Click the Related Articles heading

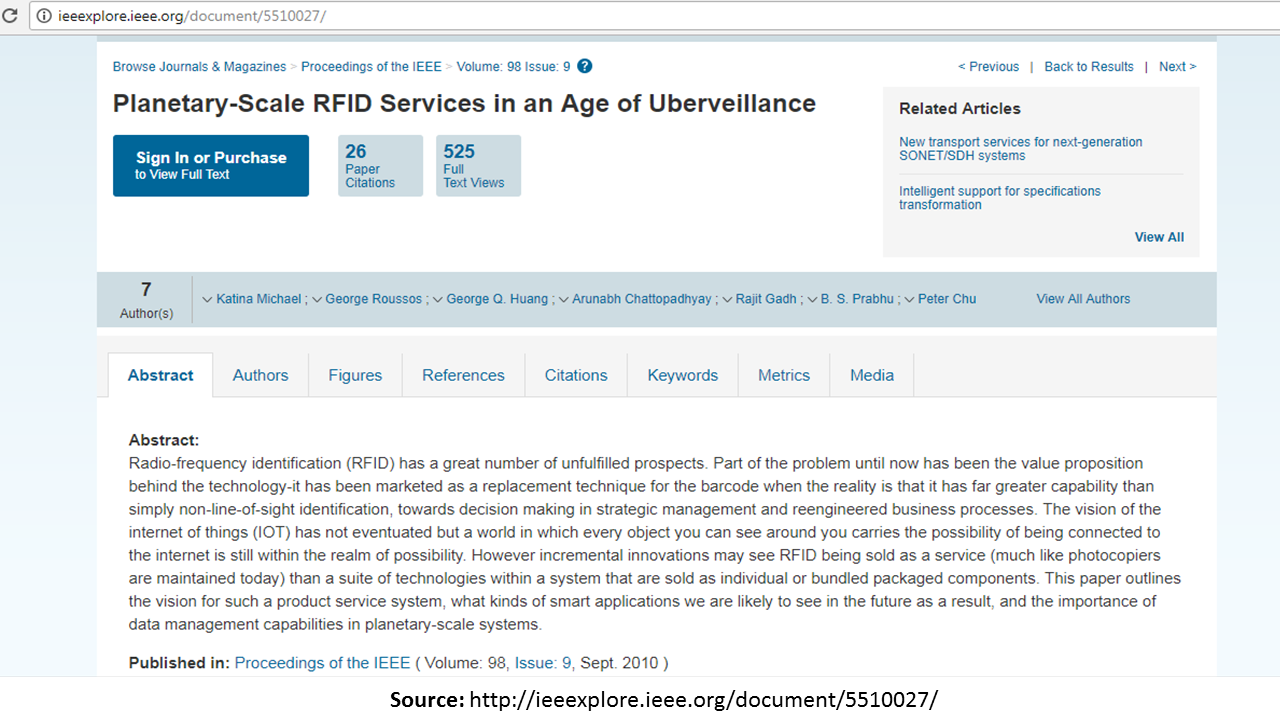[960, 109]
